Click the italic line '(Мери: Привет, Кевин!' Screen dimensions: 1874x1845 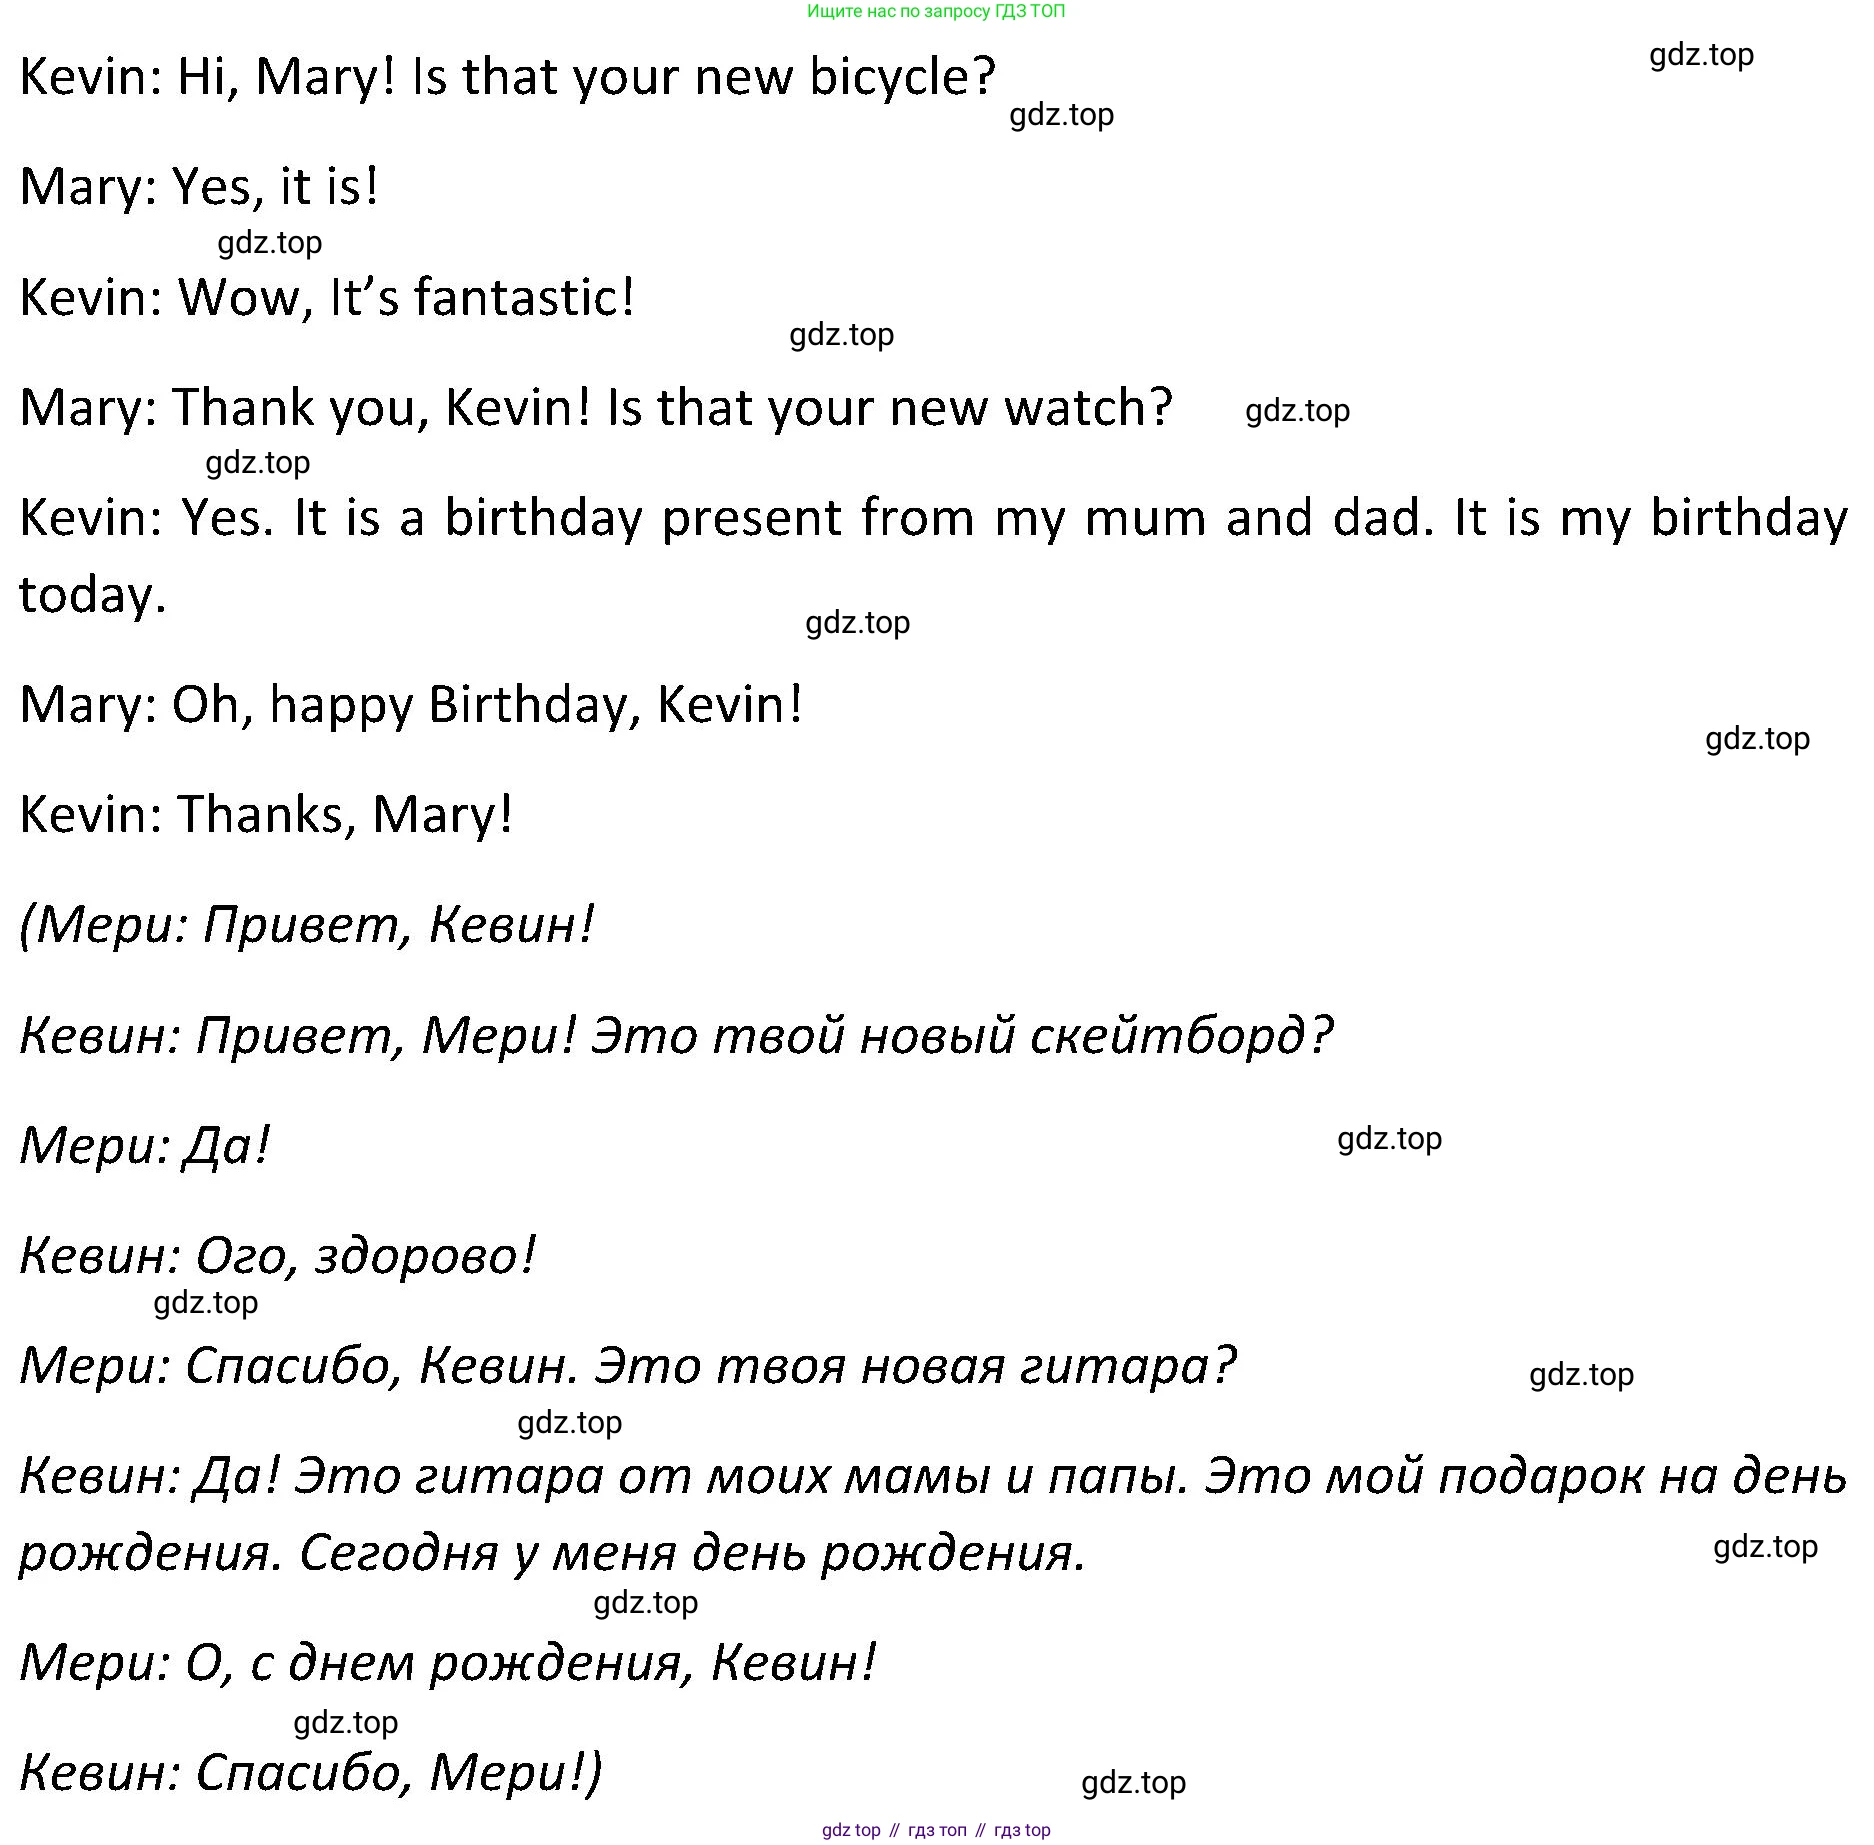point(307,926)
